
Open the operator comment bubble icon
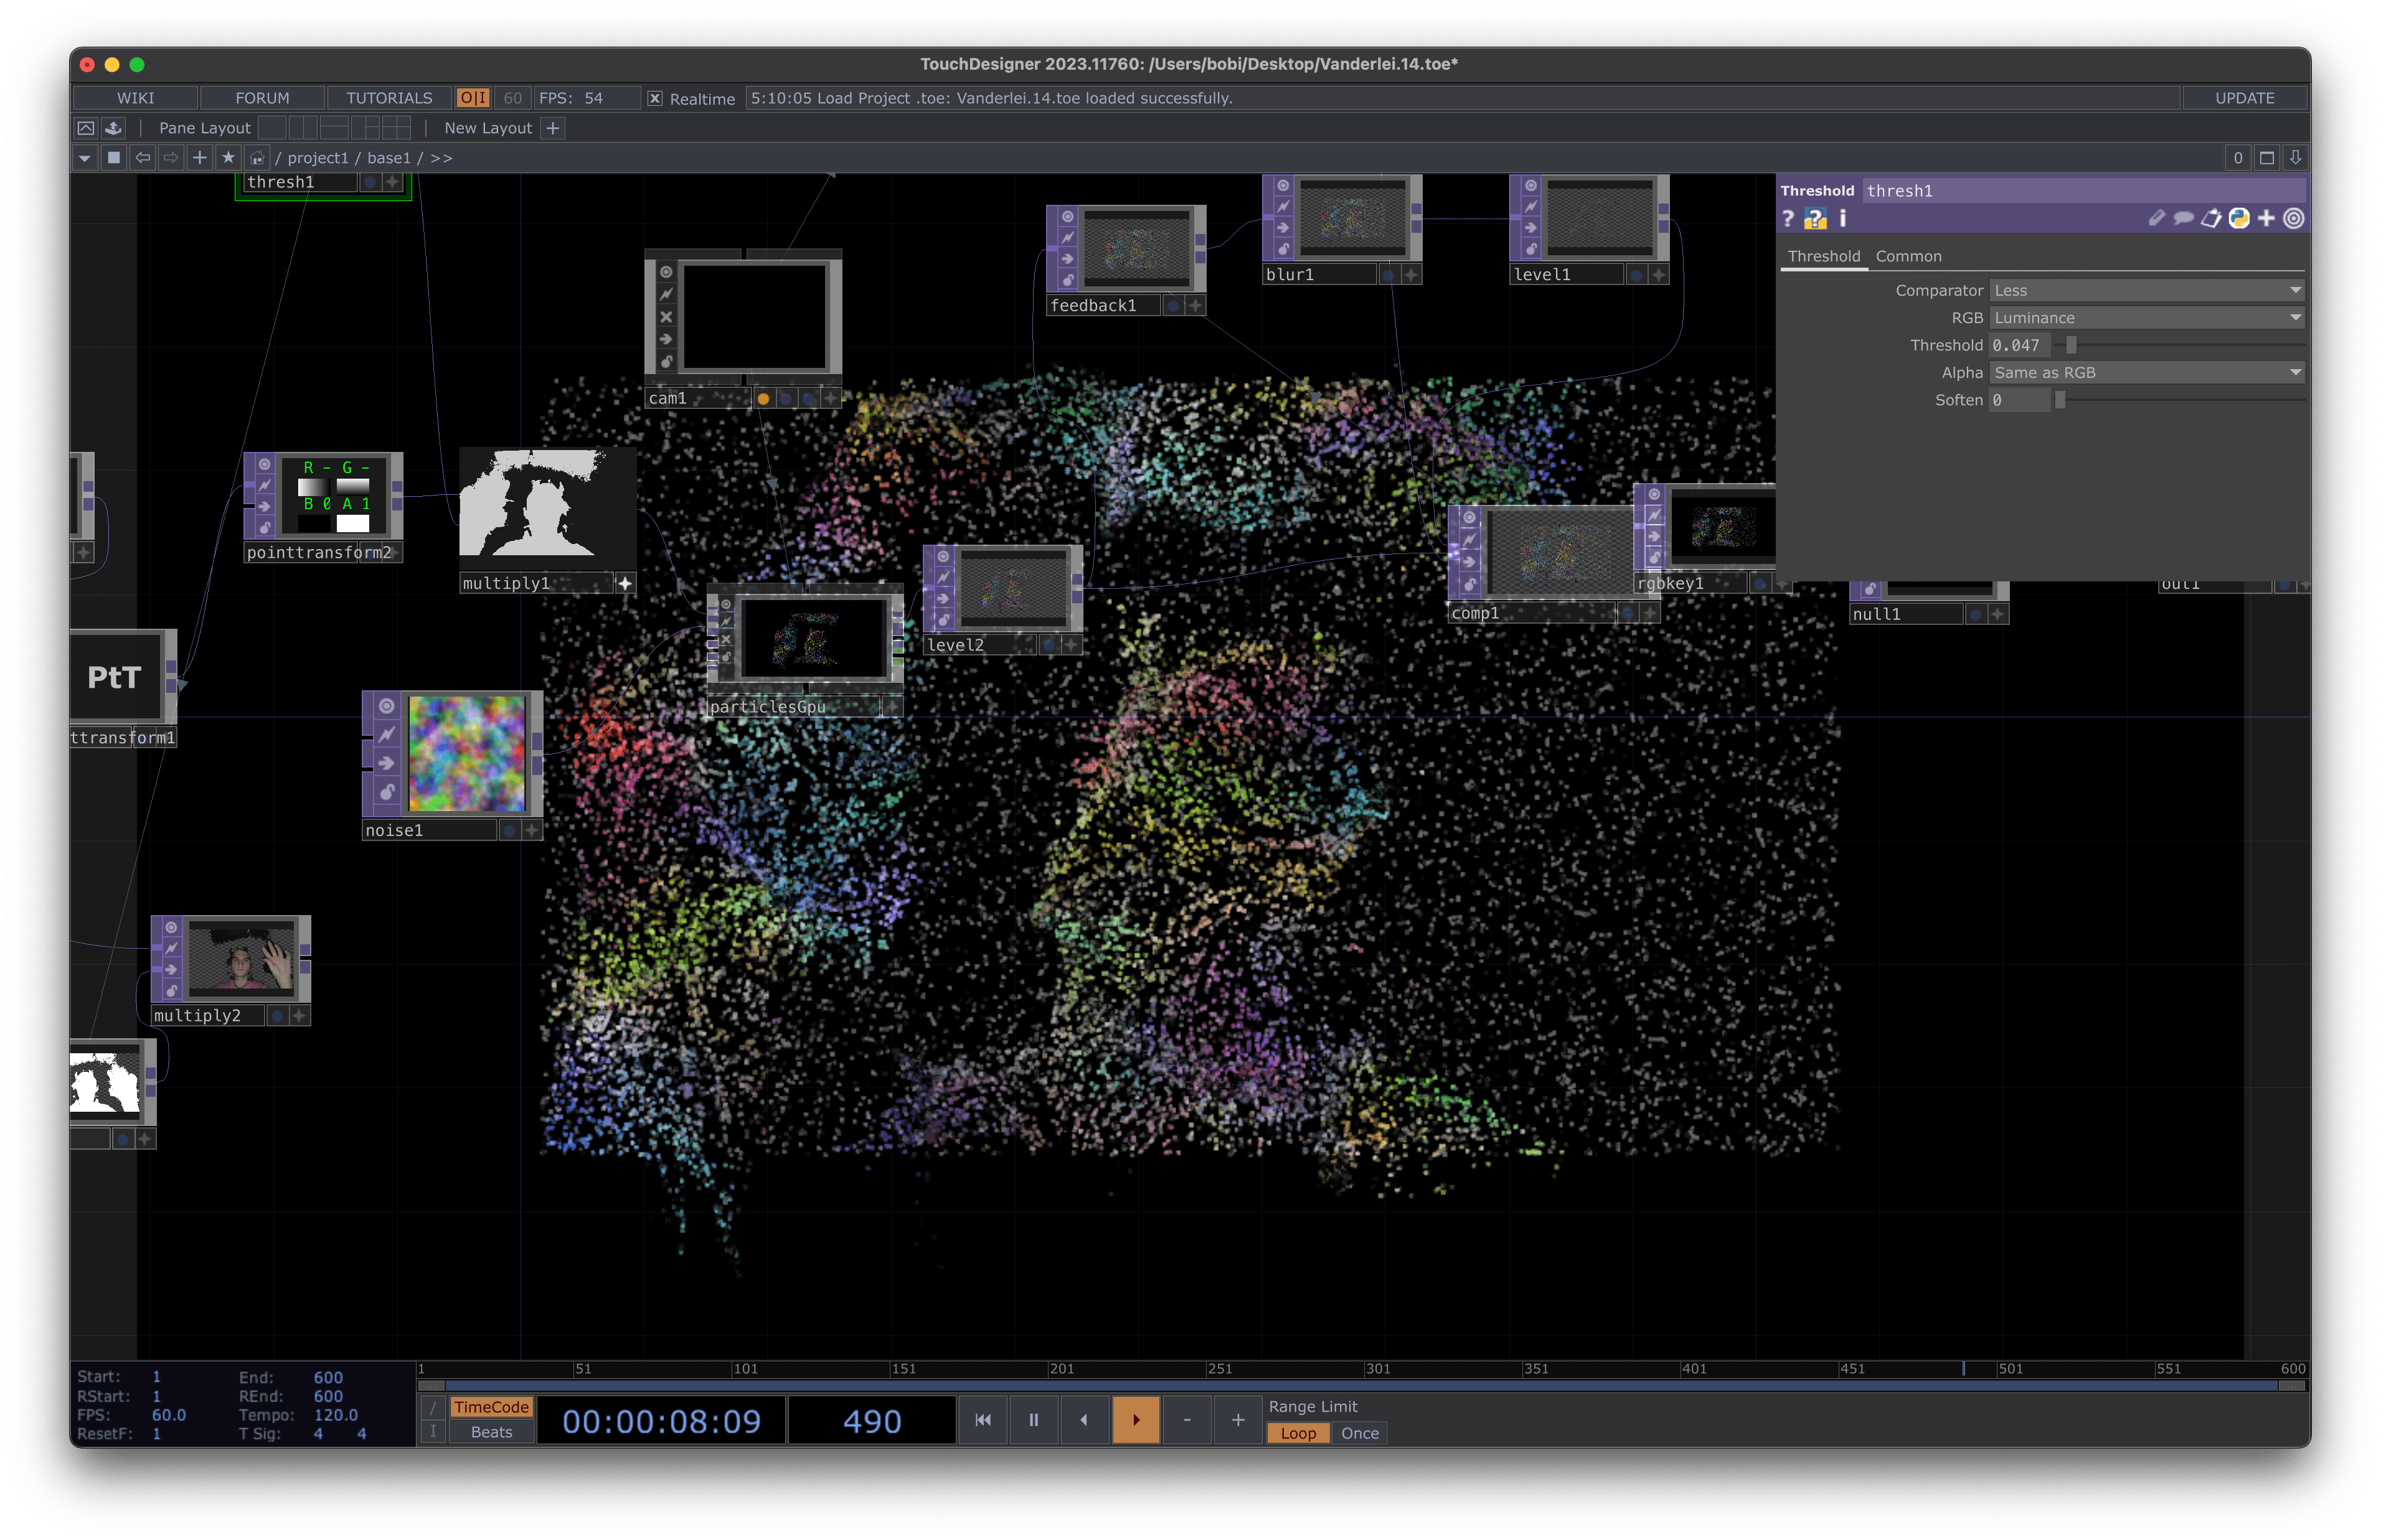pyautogui.click(x=2184, y=218)
